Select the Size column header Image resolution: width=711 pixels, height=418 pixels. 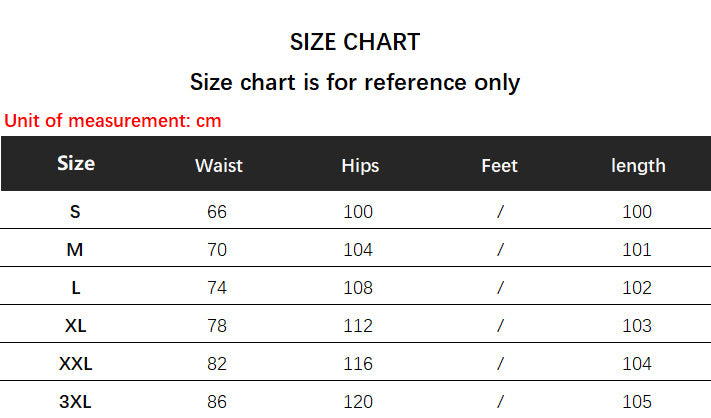coord(76,164)
